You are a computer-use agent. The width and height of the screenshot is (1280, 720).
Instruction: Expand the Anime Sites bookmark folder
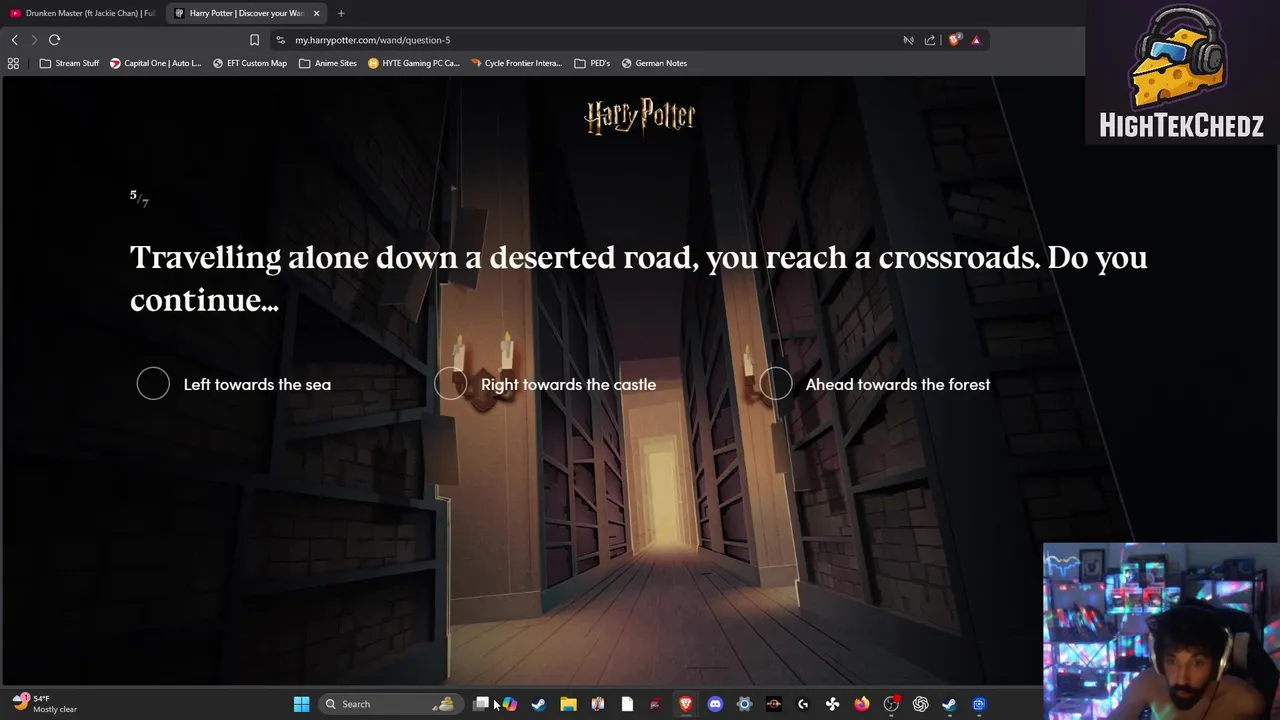coord(328,63)
